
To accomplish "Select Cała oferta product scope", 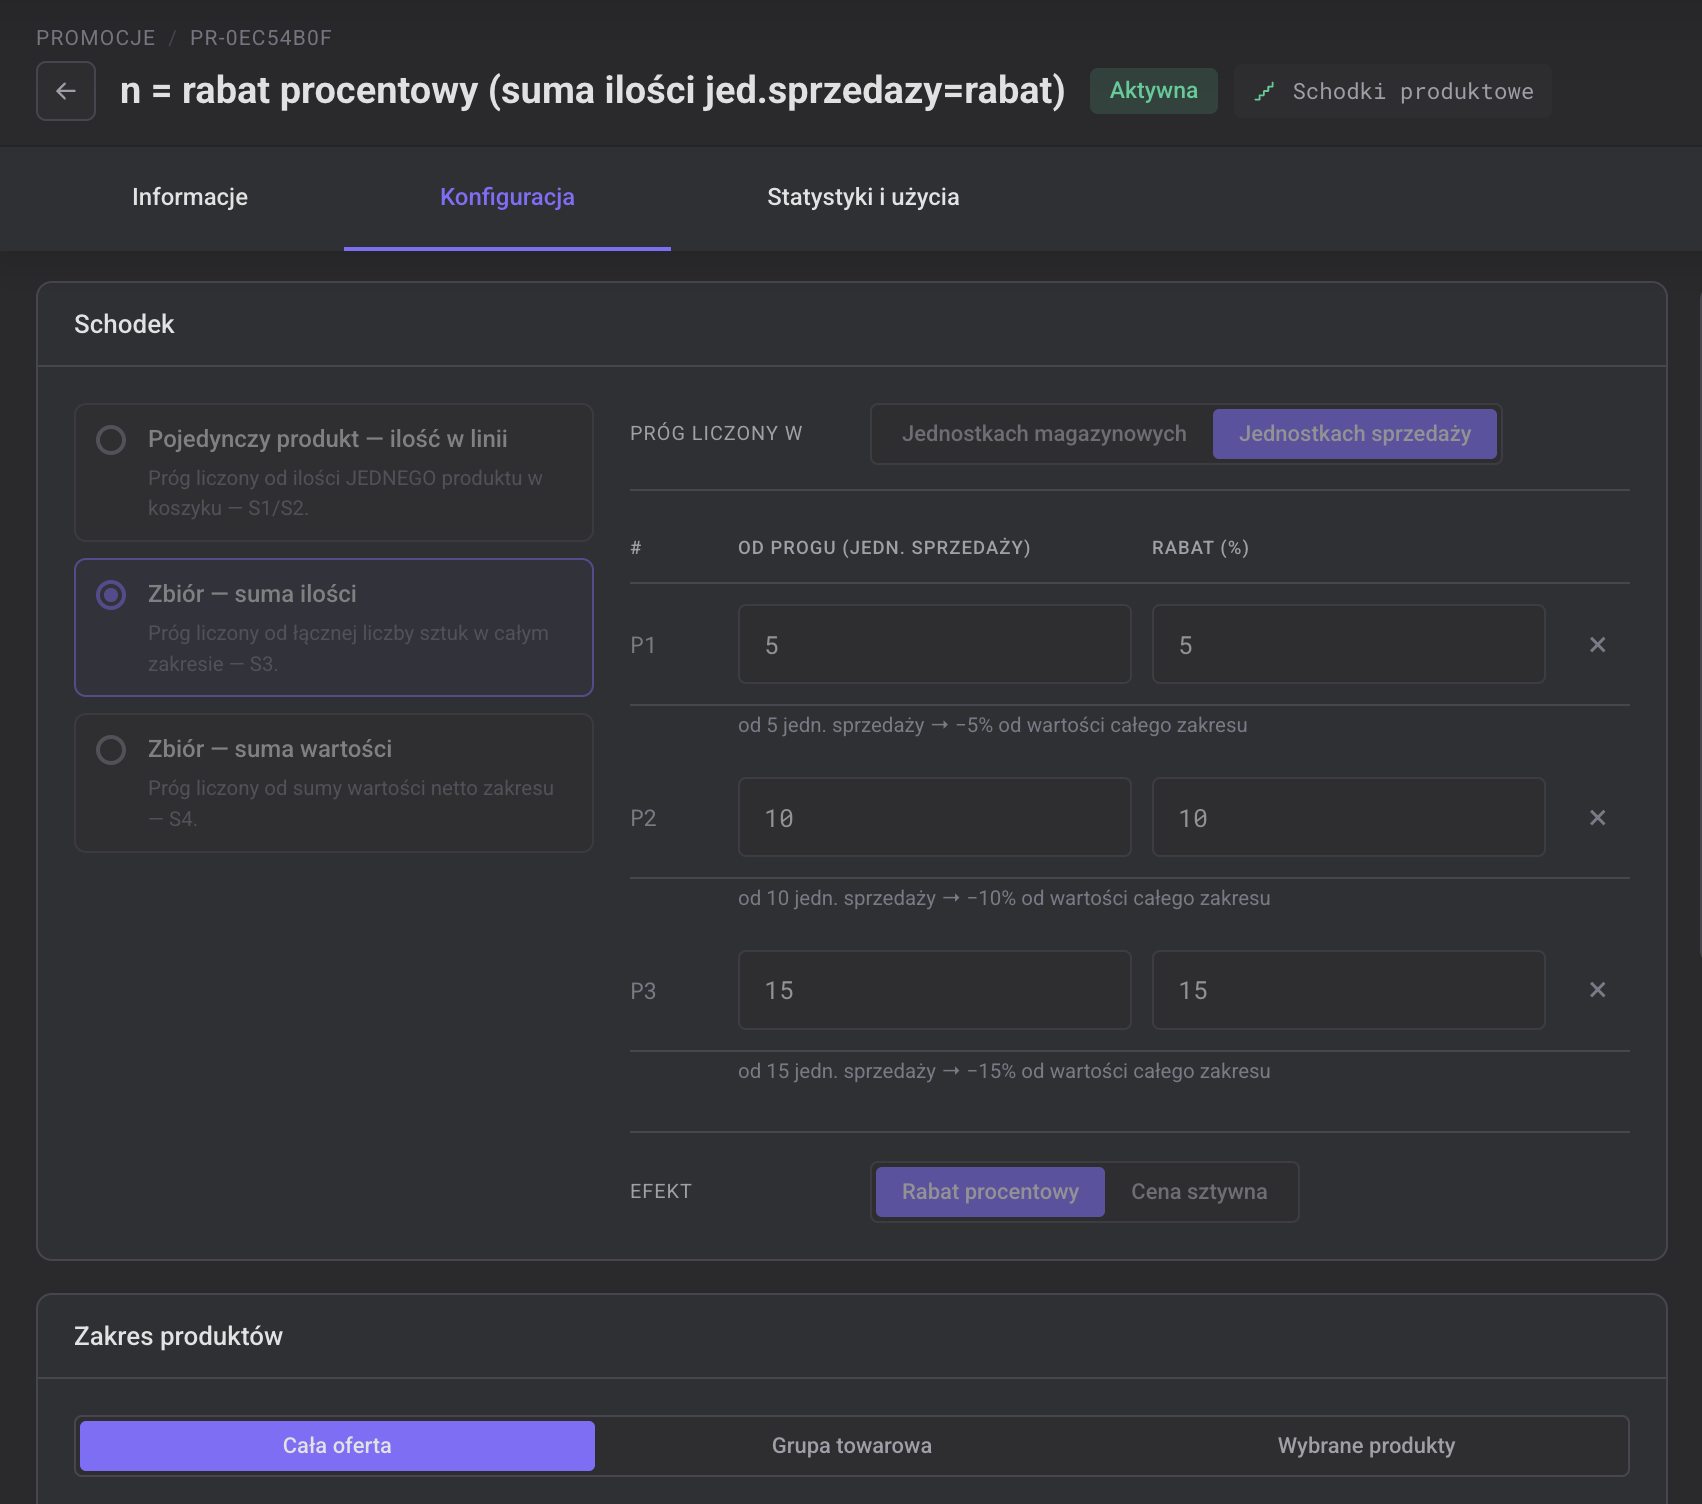I will coord(337,1446).
